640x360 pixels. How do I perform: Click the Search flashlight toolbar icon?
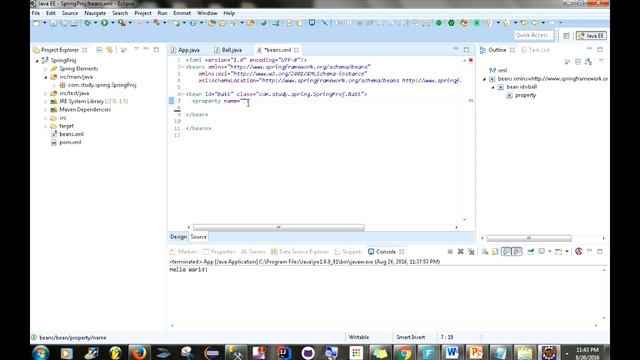pos(233,23)
